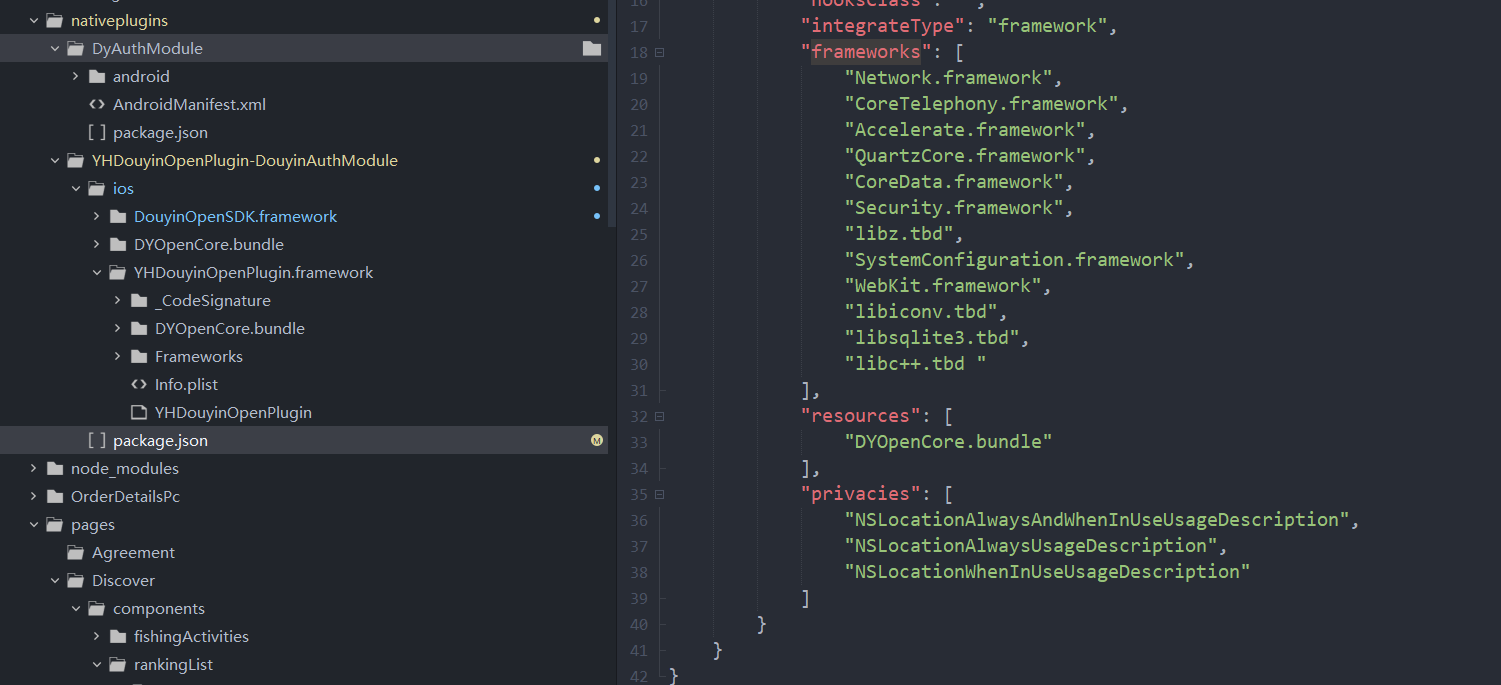Collapse the ios folder chevron
1501x685 pixels.
coord(76,188)
